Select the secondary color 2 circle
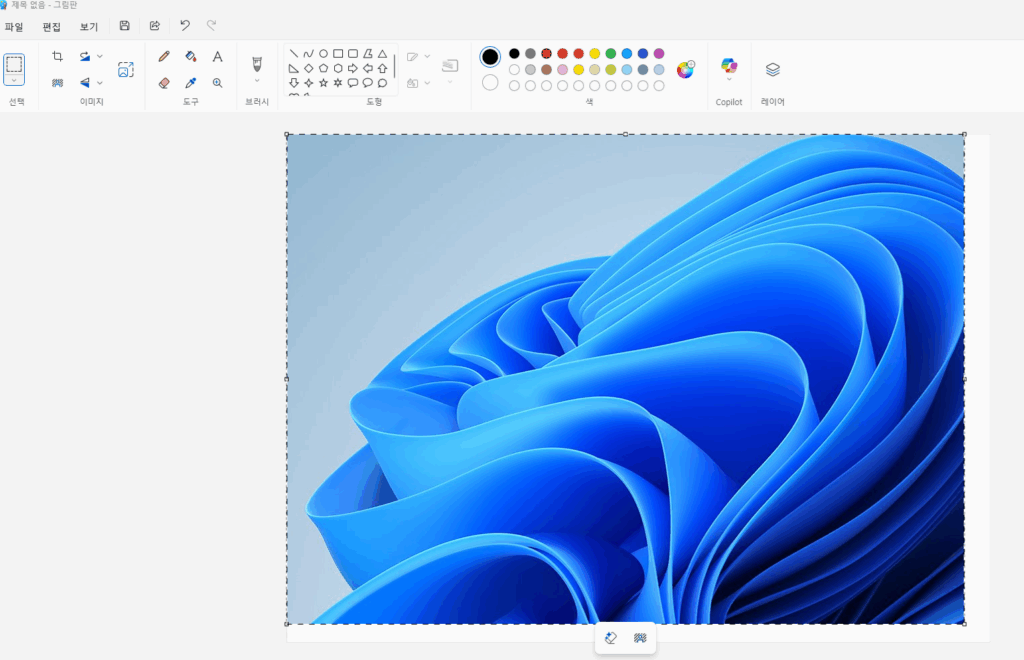Image resolution: width=1024 pixels, height=660 pixels. (490, 82)
